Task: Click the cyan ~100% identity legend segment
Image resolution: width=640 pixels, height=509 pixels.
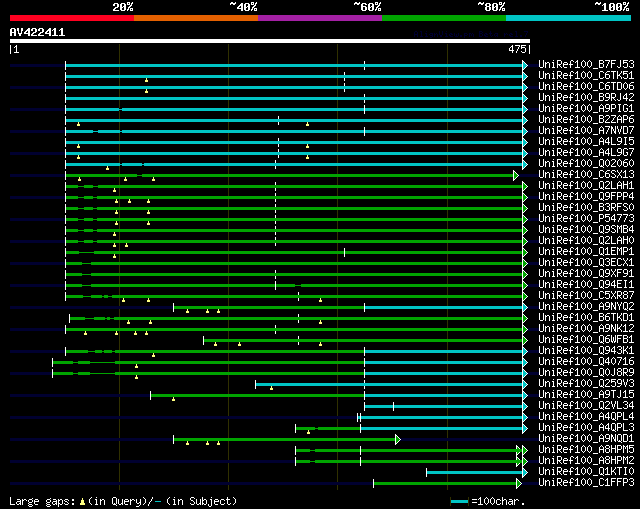Action: click(568, 18)
